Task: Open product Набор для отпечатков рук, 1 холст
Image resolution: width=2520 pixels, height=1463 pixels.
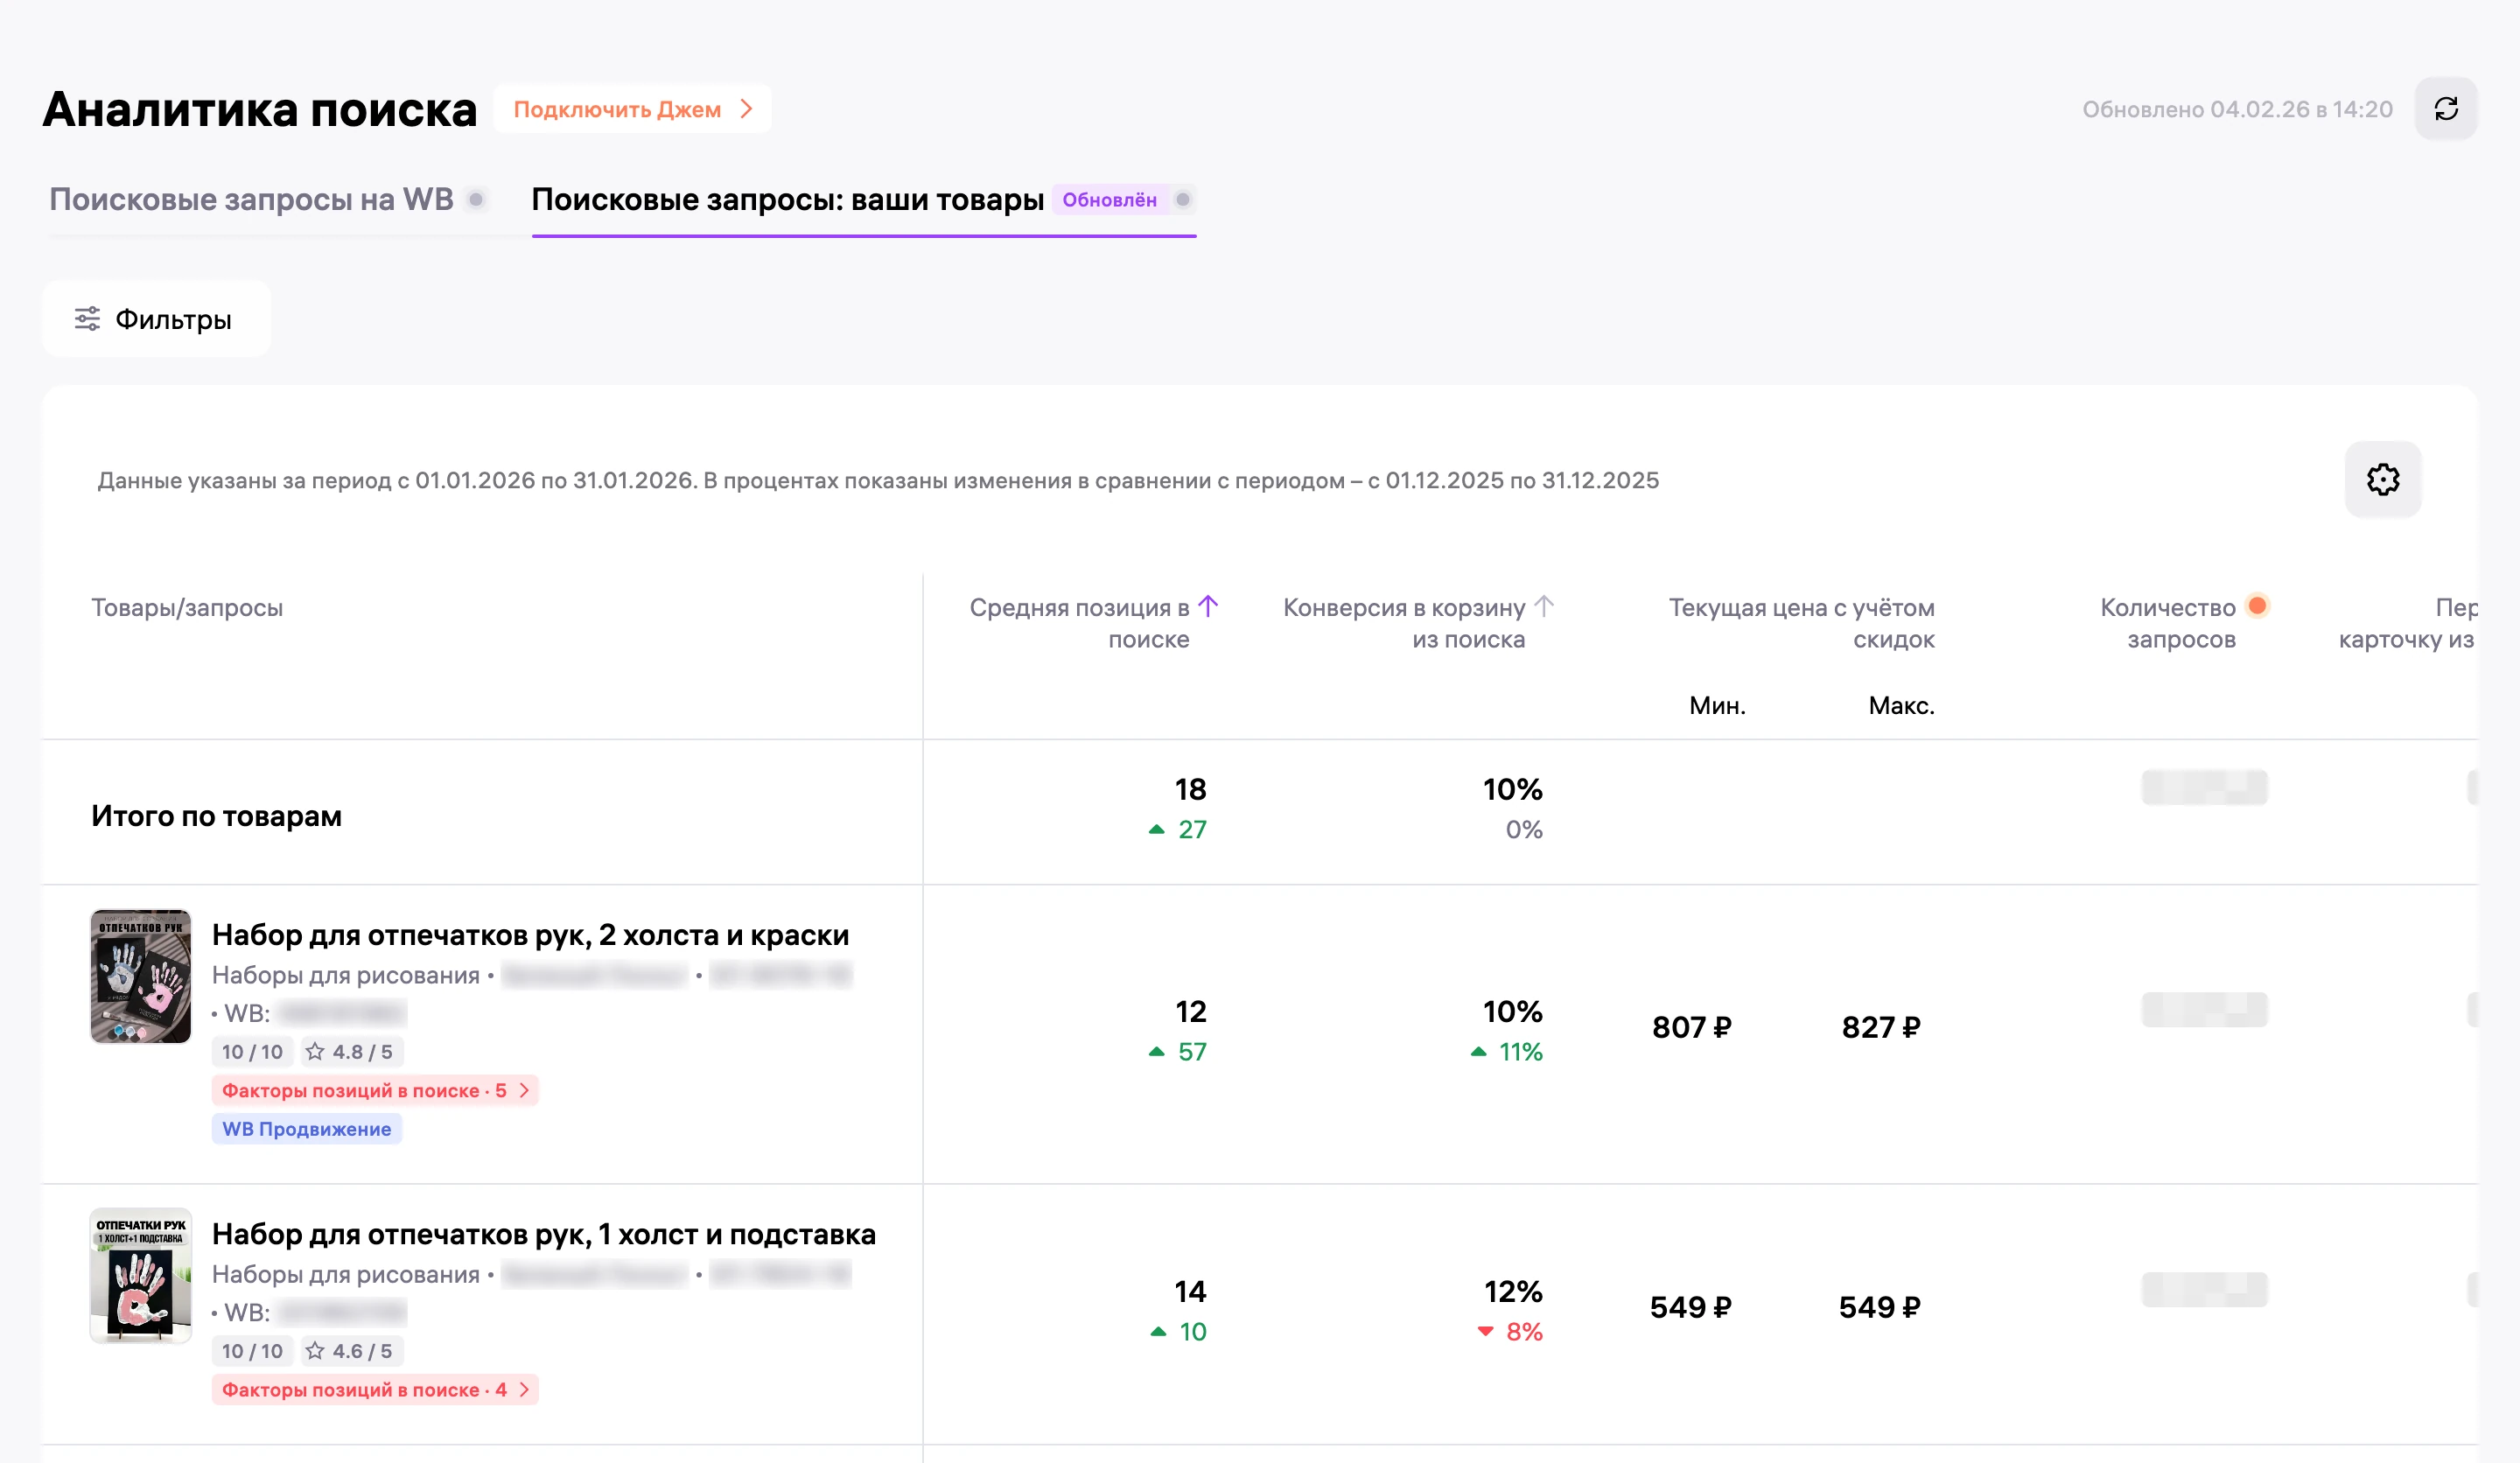Action: pos(543,1234)
